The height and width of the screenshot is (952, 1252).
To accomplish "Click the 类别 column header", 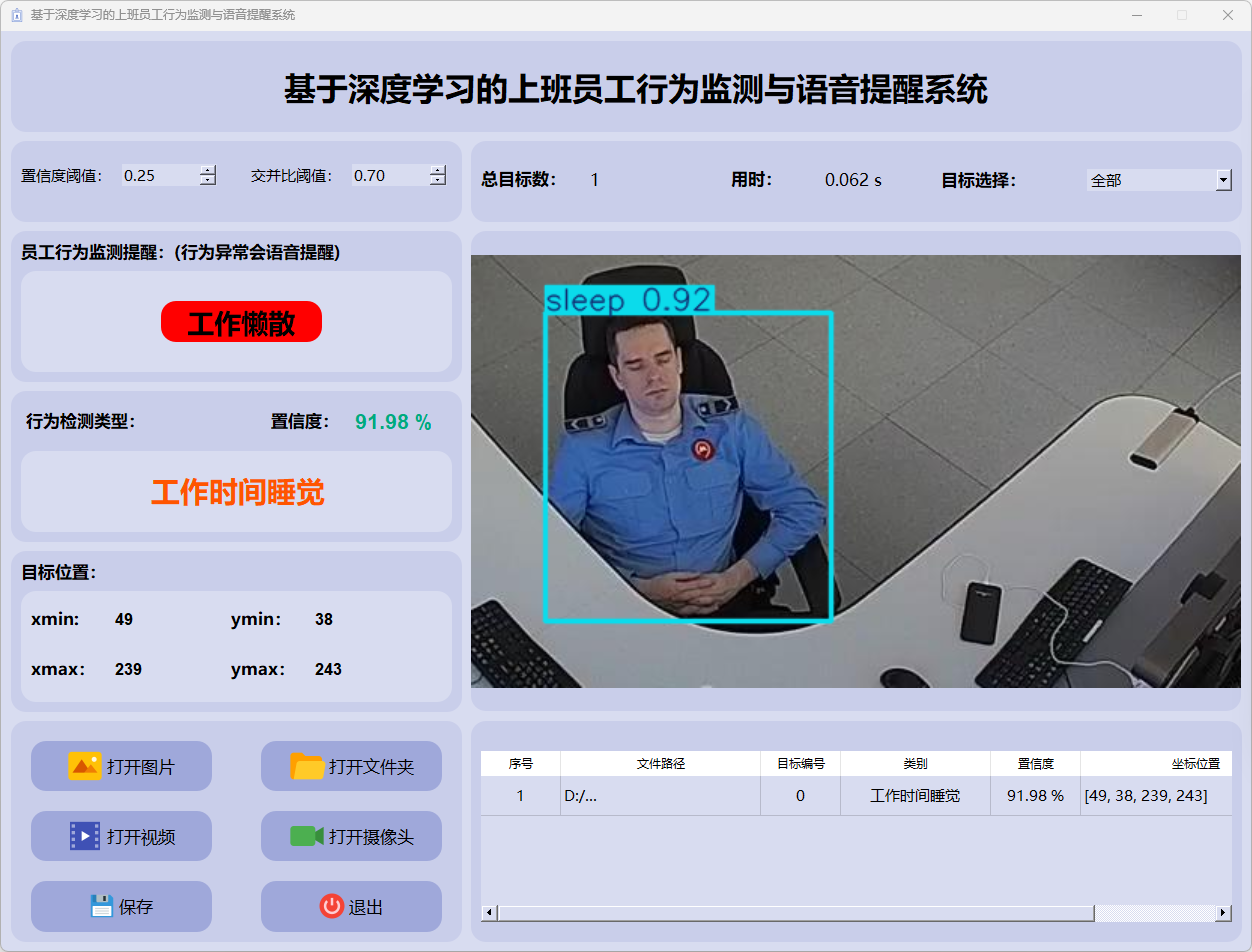I will [x=915, y=763].
